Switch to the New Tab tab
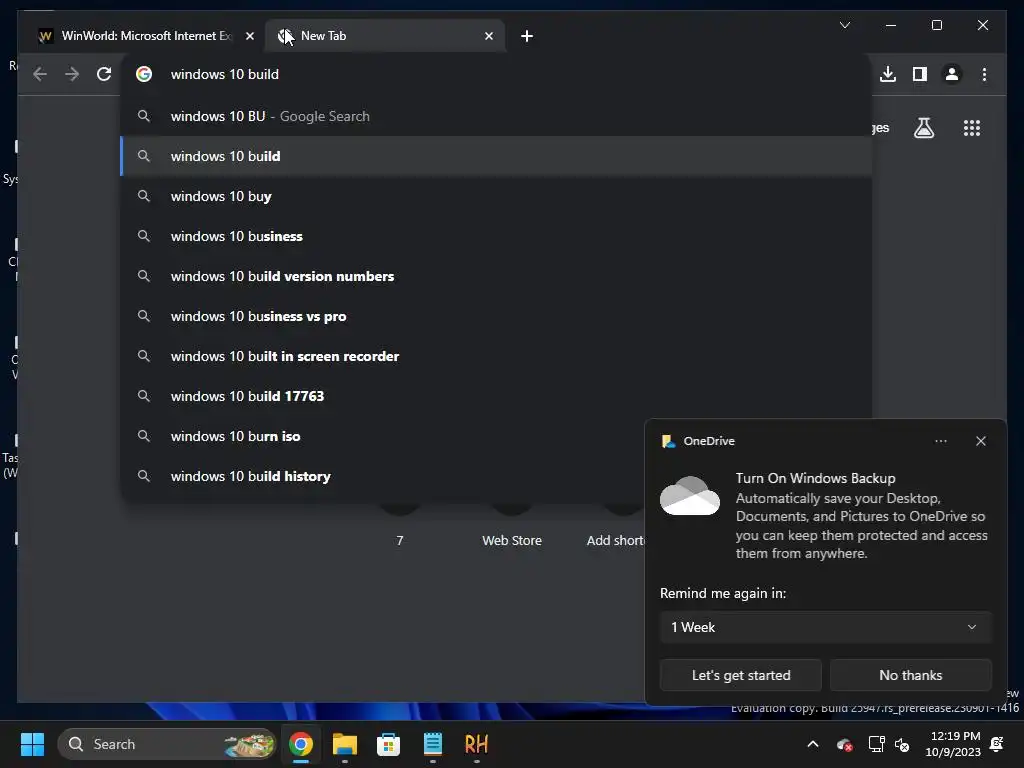 385,36
